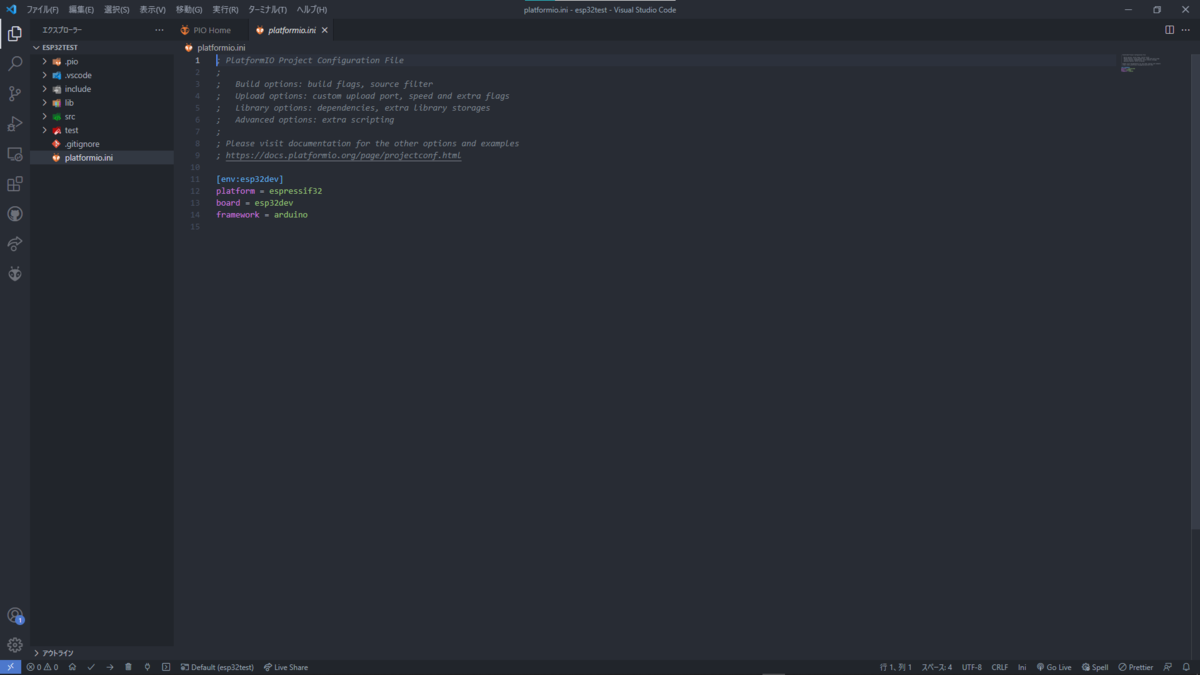The width and height of the screenshot is (1200, 675).
Task: Change indentation スペース: 4
Action: [937, 667]
